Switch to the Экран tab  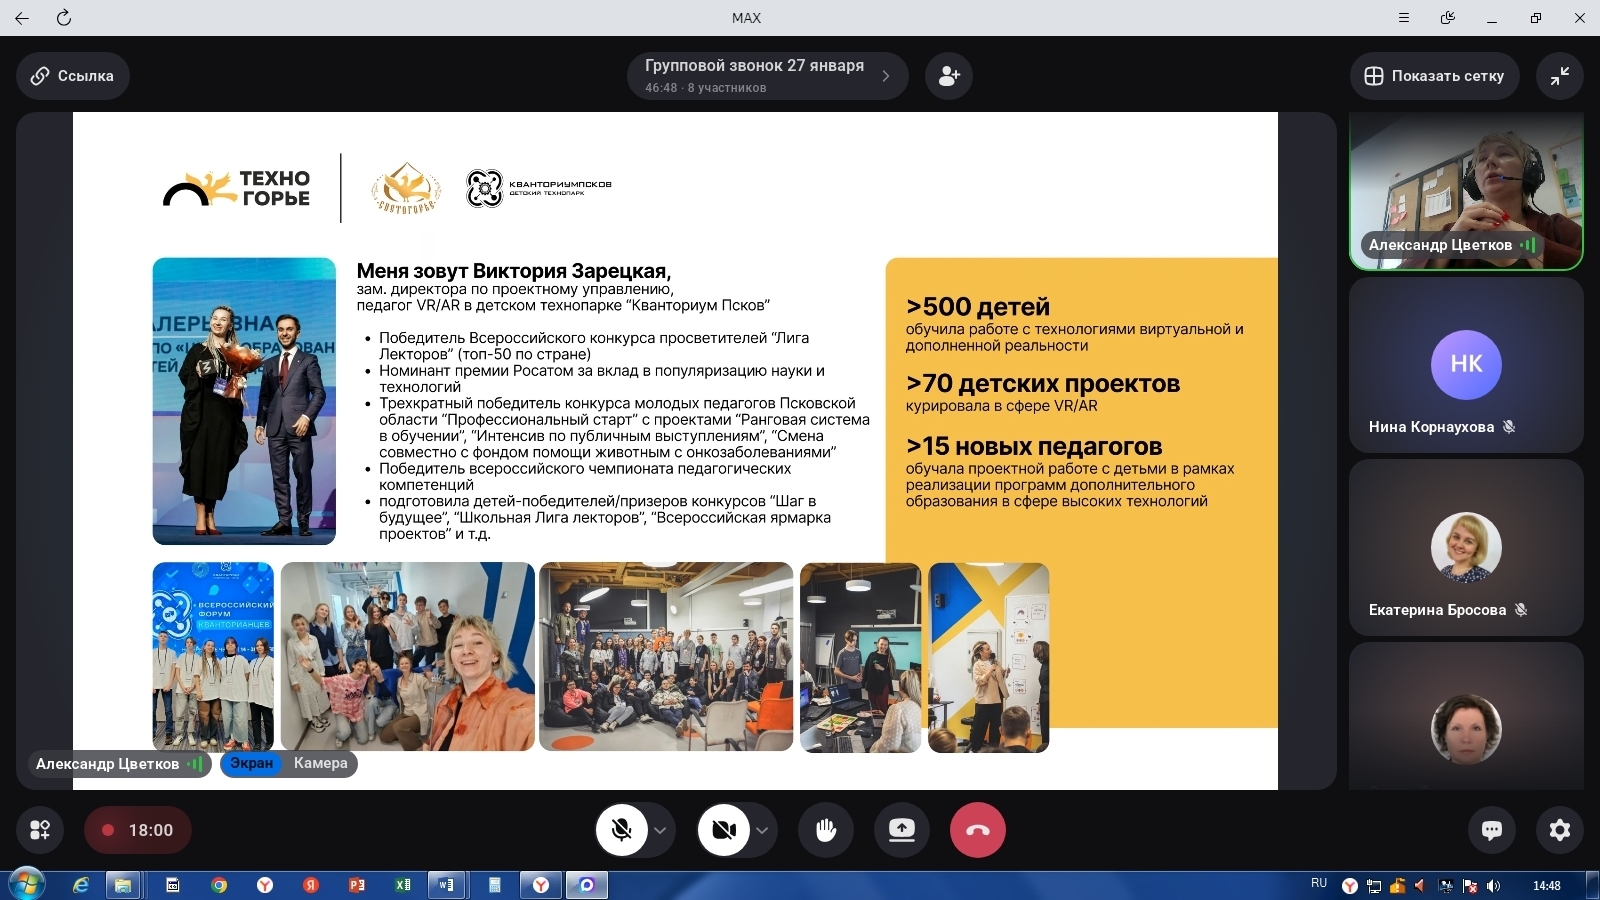coord(251,763)
